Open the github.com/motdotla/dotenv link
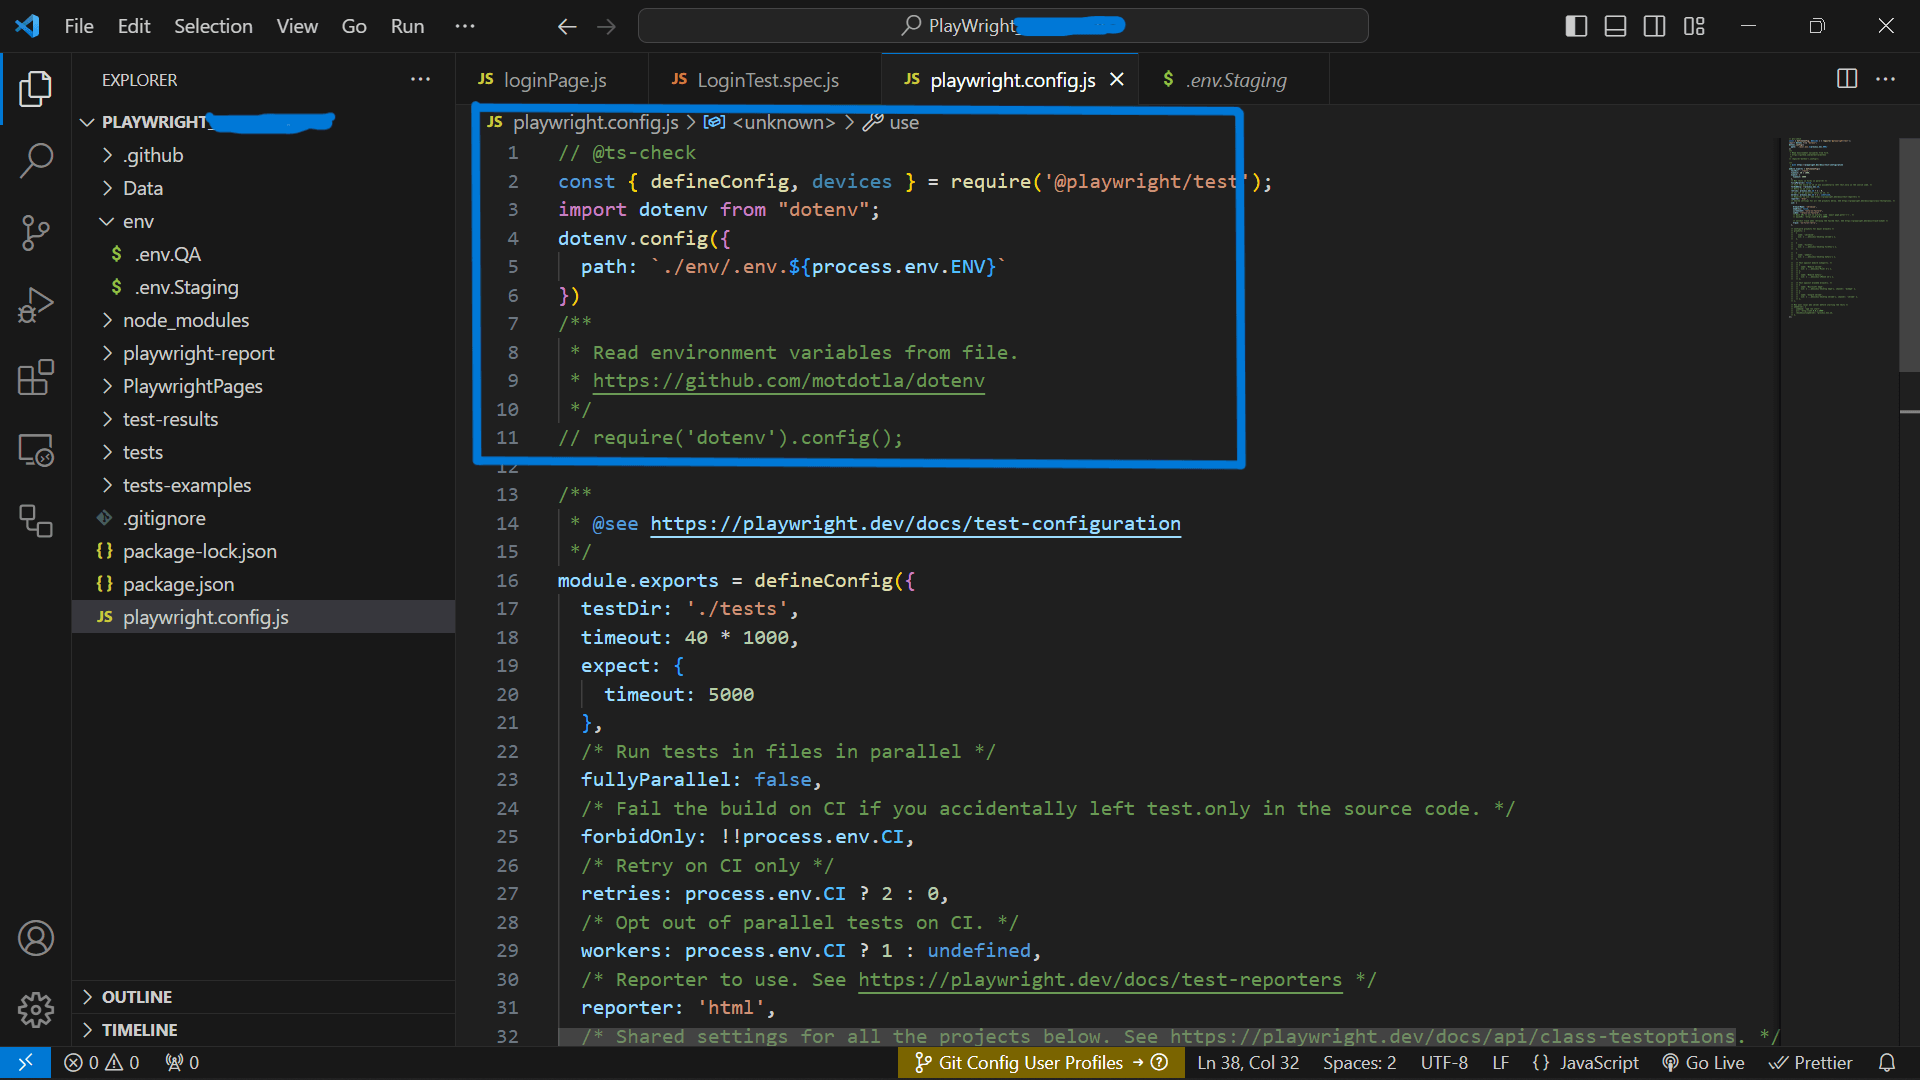1920x1080 pixels. pos(788,381)
